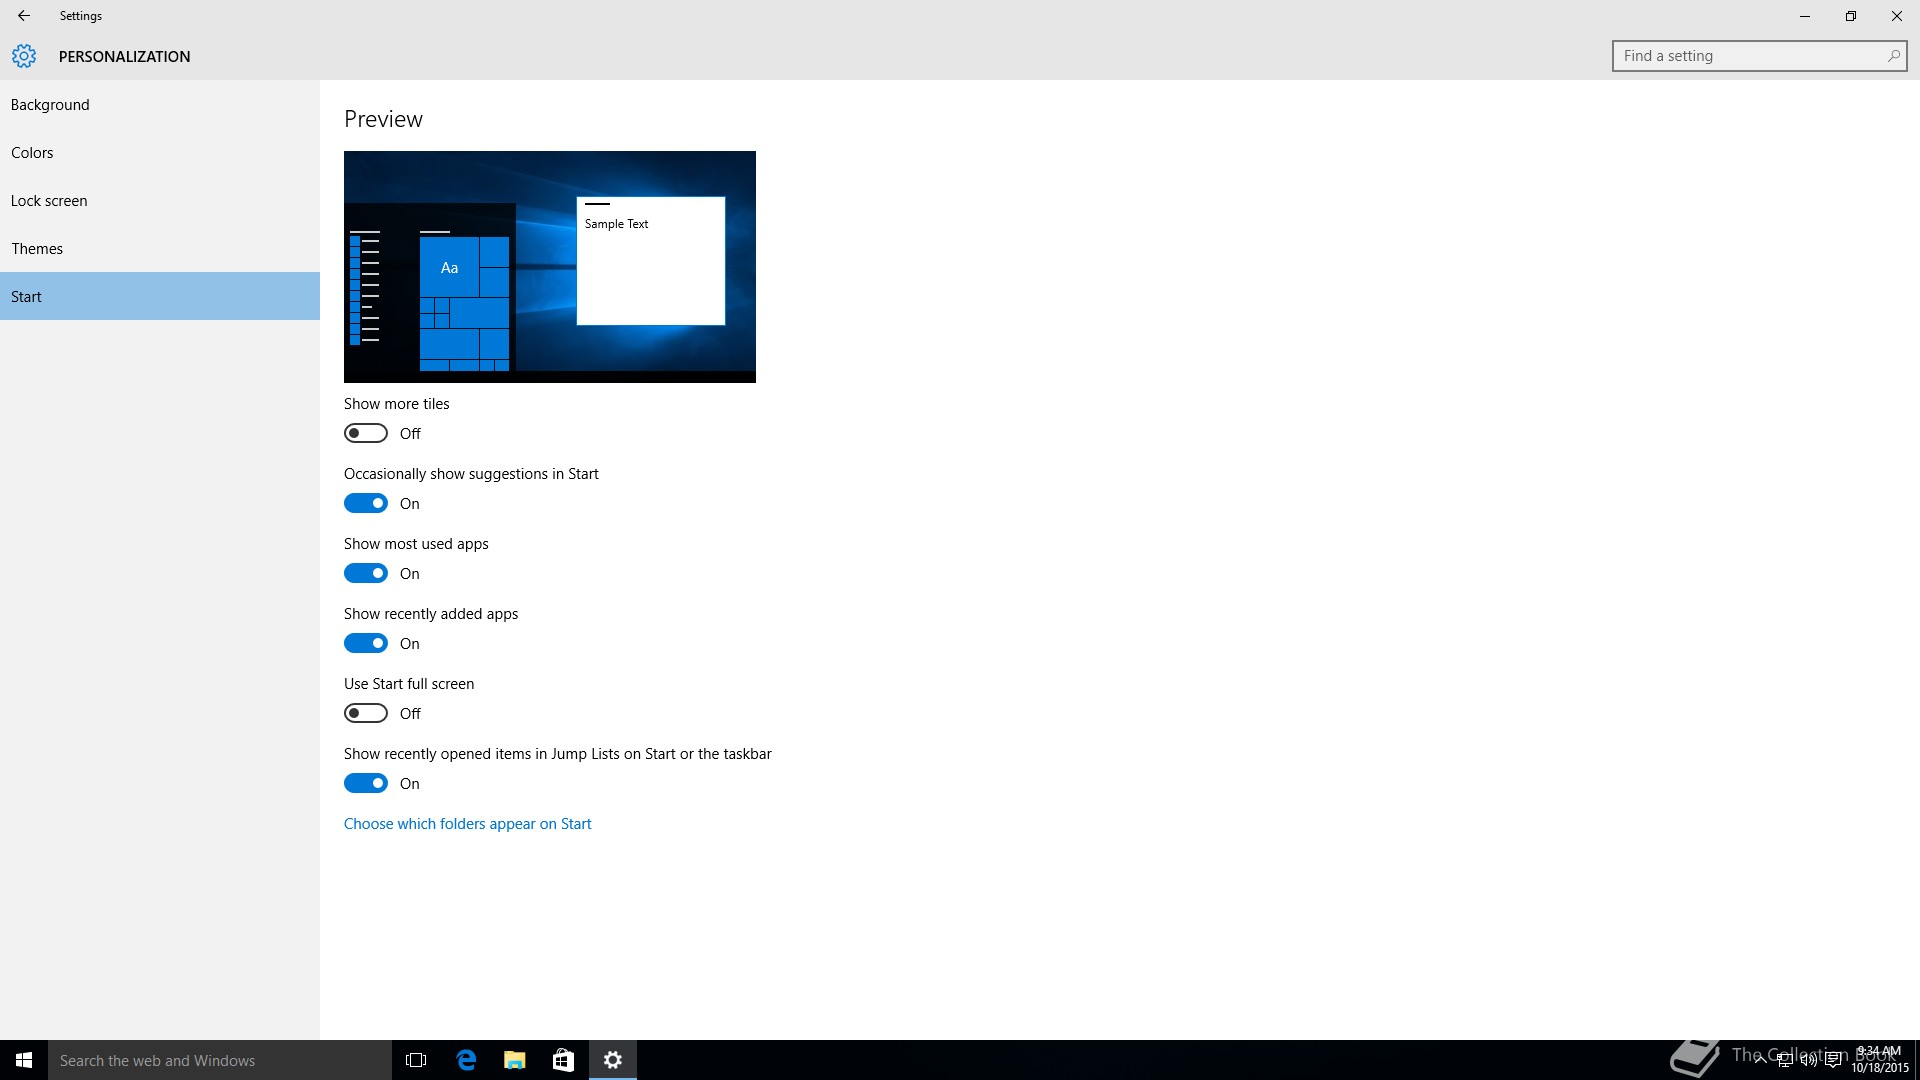The width and height of the screenshot is (1920, 1080).
Task: Click the Personalization gear icon
Action: tap(24, 56)
